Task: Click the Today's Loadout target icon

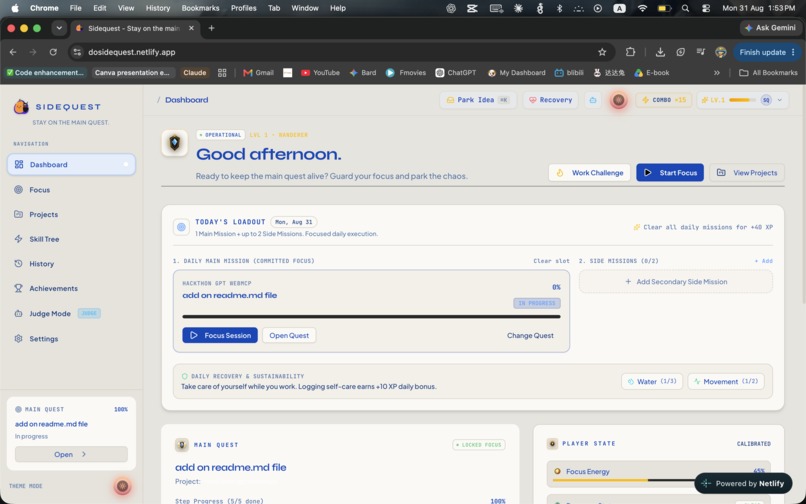Action: pyautogui.click(x=181, y=227)
